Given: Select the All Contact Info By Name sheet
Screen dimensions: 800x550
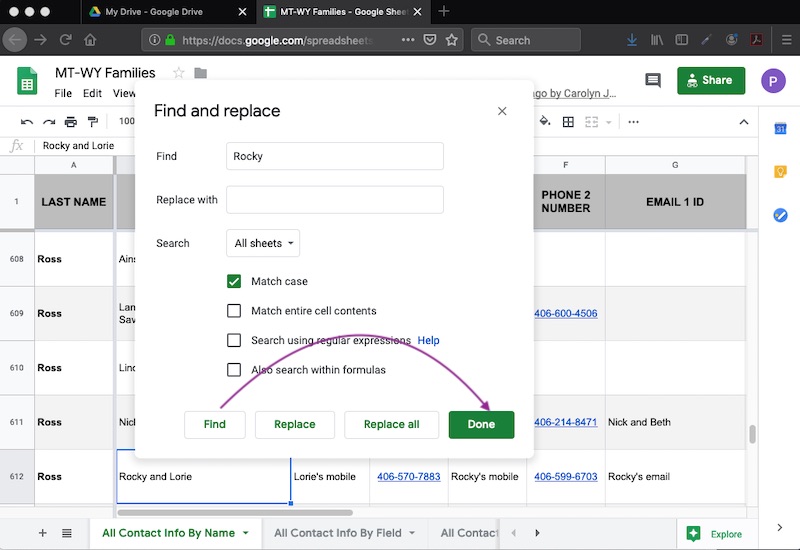Looking at the screenshot, I should click(x=168, y=533).
